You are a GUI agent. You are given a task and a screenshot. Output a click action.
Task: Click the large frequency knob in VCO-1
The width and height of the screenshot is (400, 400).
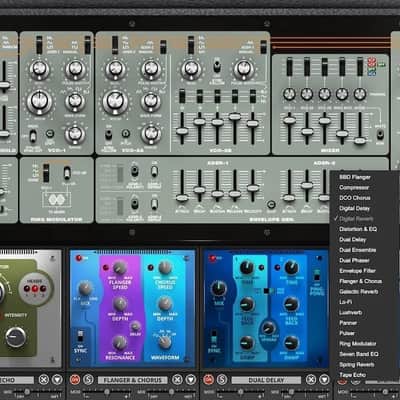39,102
